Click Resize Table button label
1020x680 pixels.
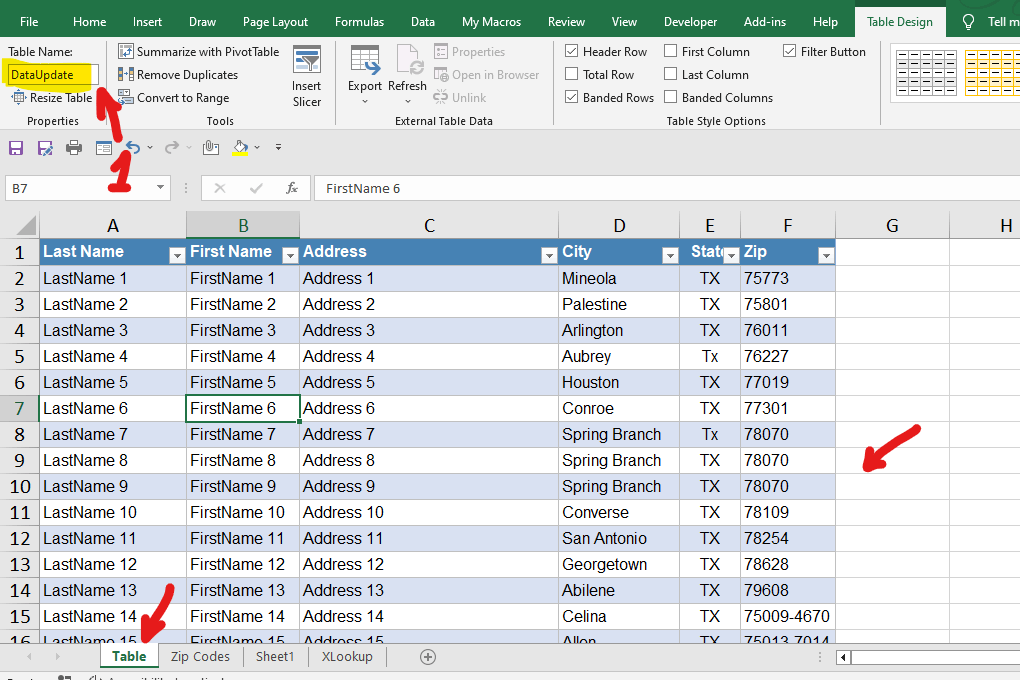click(x=61, y=98)
